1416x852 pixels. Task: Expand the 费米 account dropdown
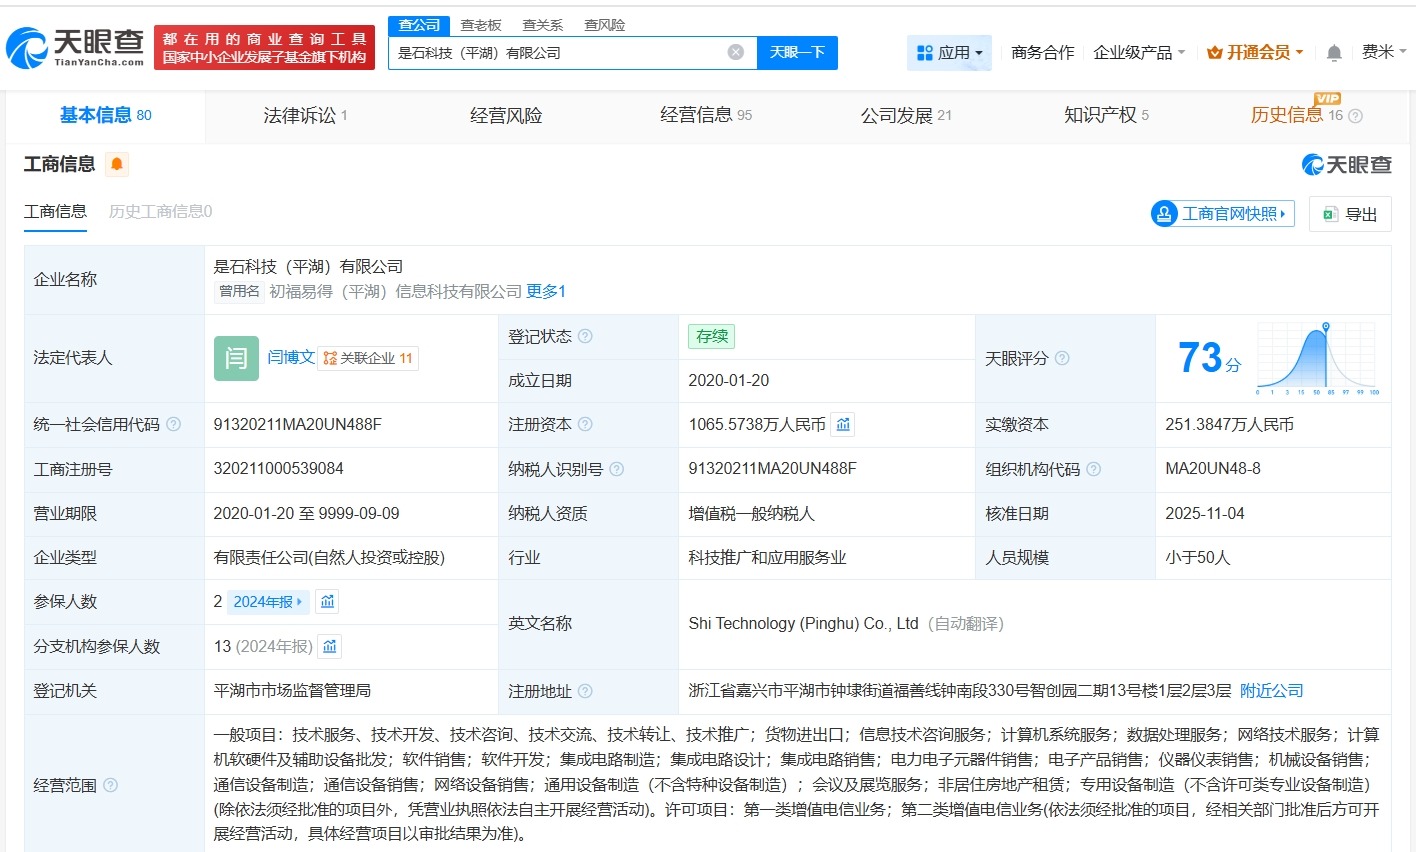click(x=1385, y=52)
